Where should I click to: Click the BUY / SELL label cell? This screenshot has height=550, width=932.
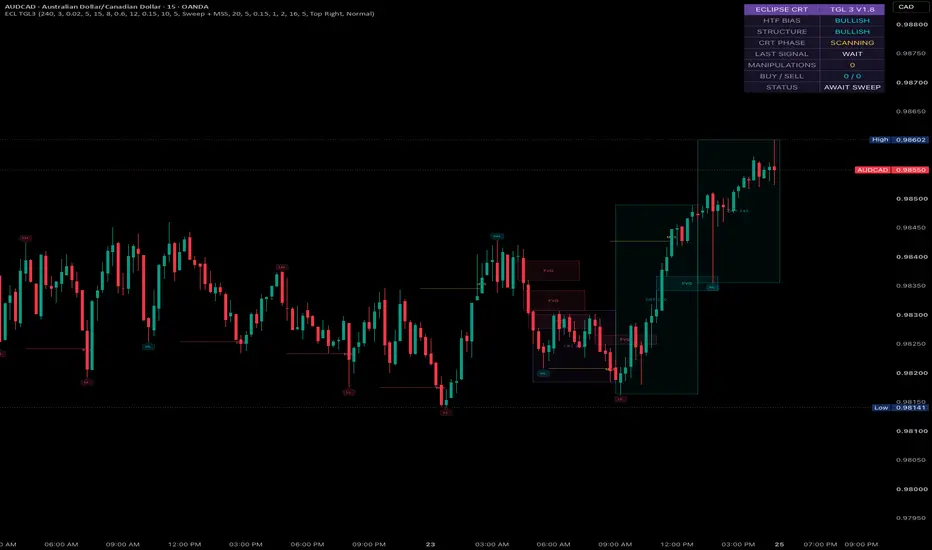click(781, 76)
